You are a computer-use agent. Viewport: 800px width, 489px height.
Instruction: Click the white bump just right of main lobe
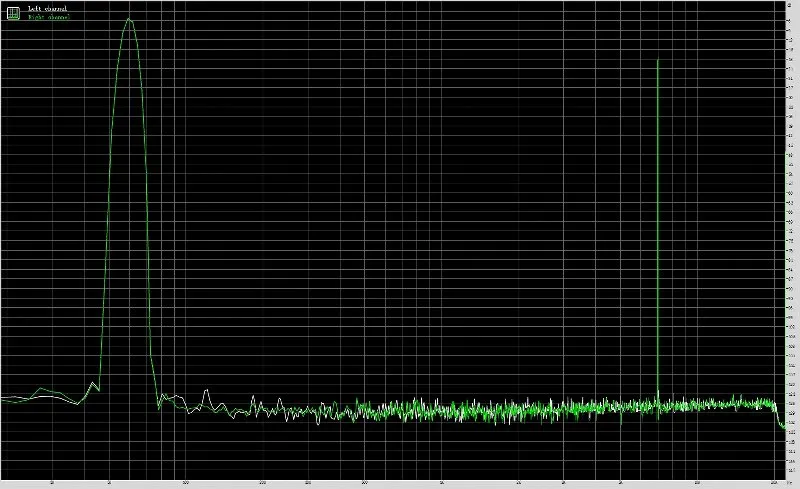pos(206,394)
